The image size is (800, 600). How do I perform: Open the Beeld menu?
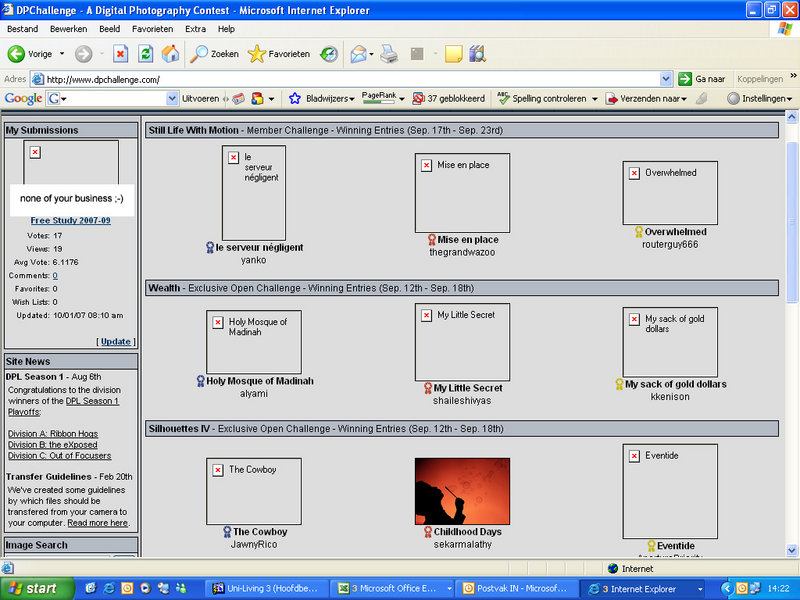110,29
